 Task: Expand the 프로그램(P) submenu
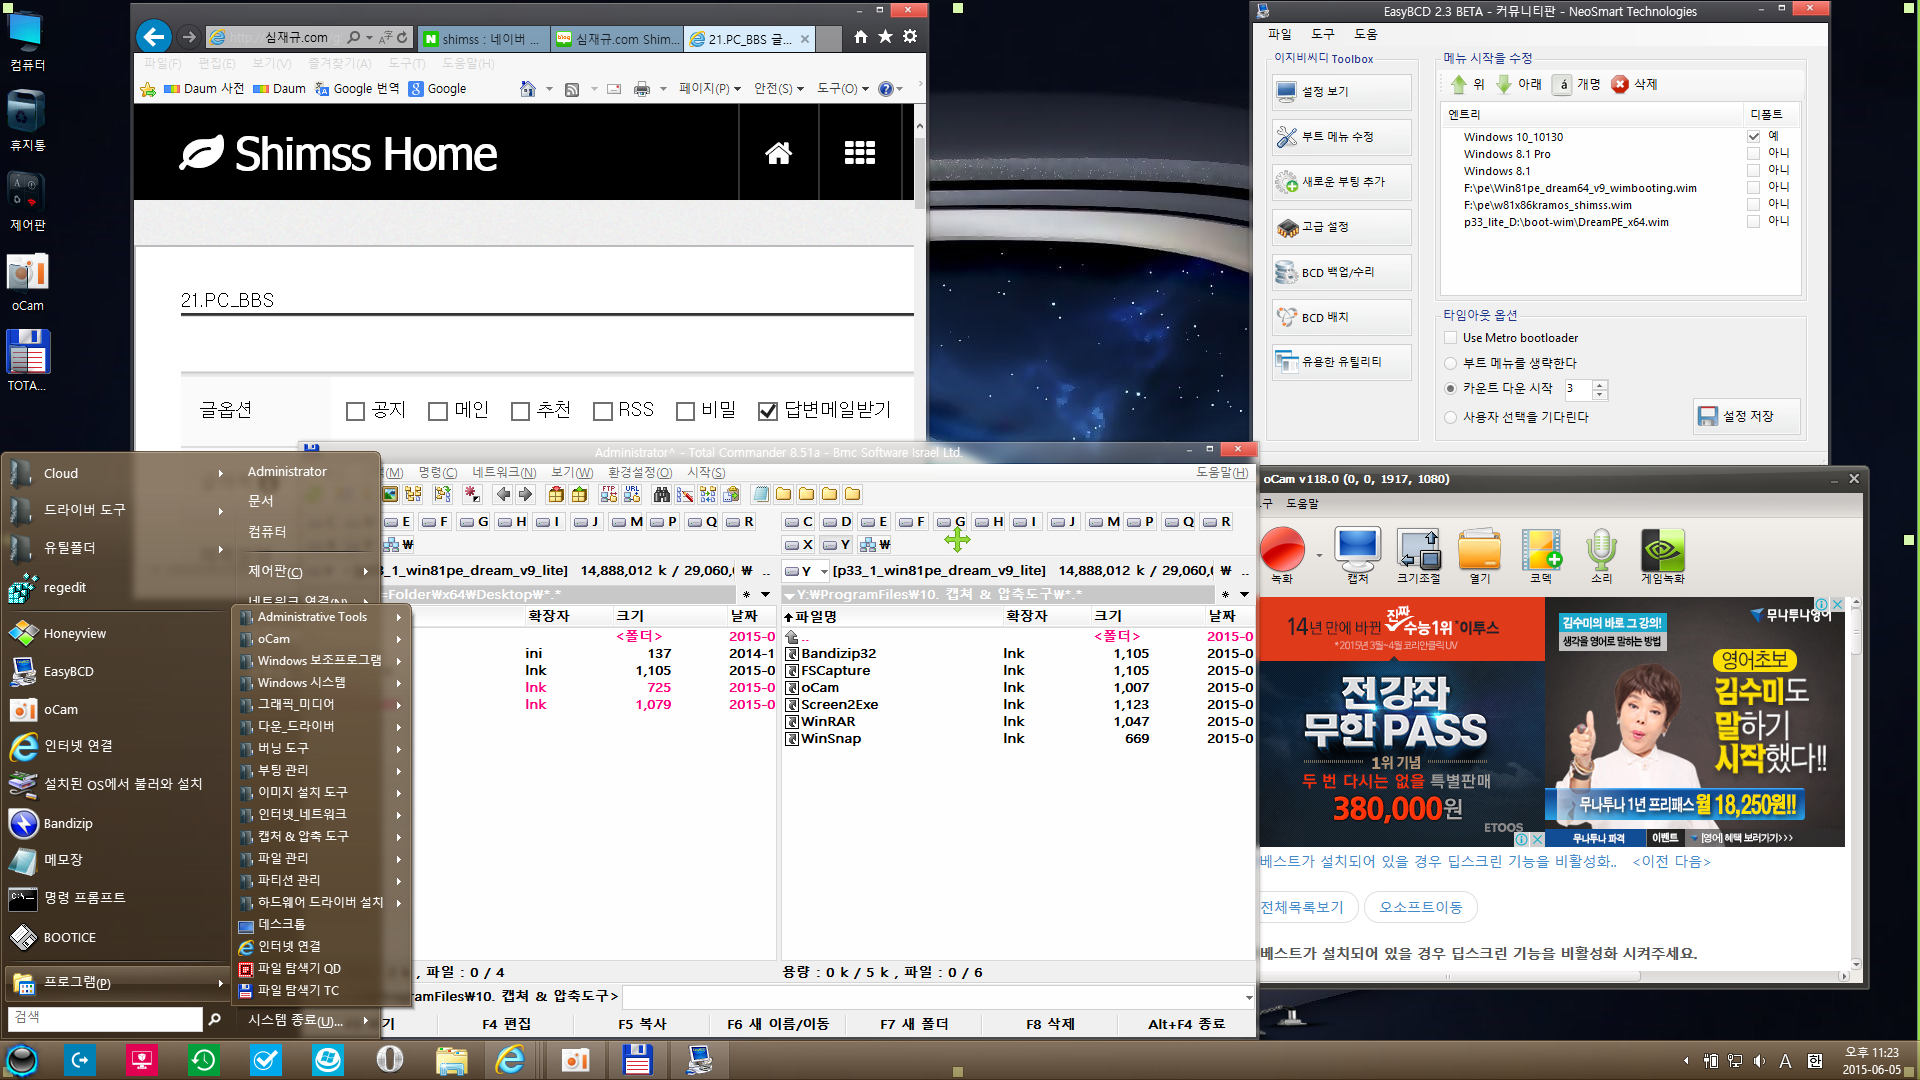tap(116, 983)
